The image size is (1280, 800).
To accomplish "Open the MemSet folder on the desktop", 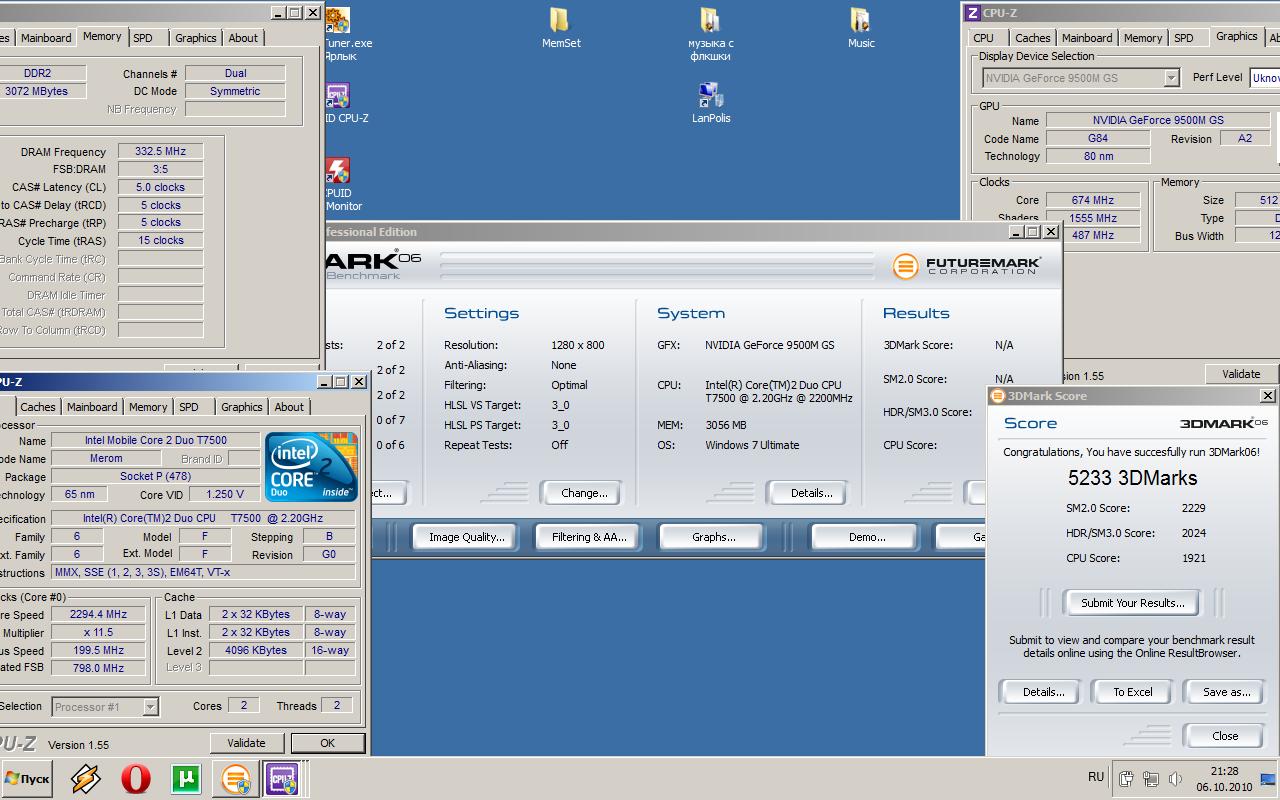I will [560, 28].
